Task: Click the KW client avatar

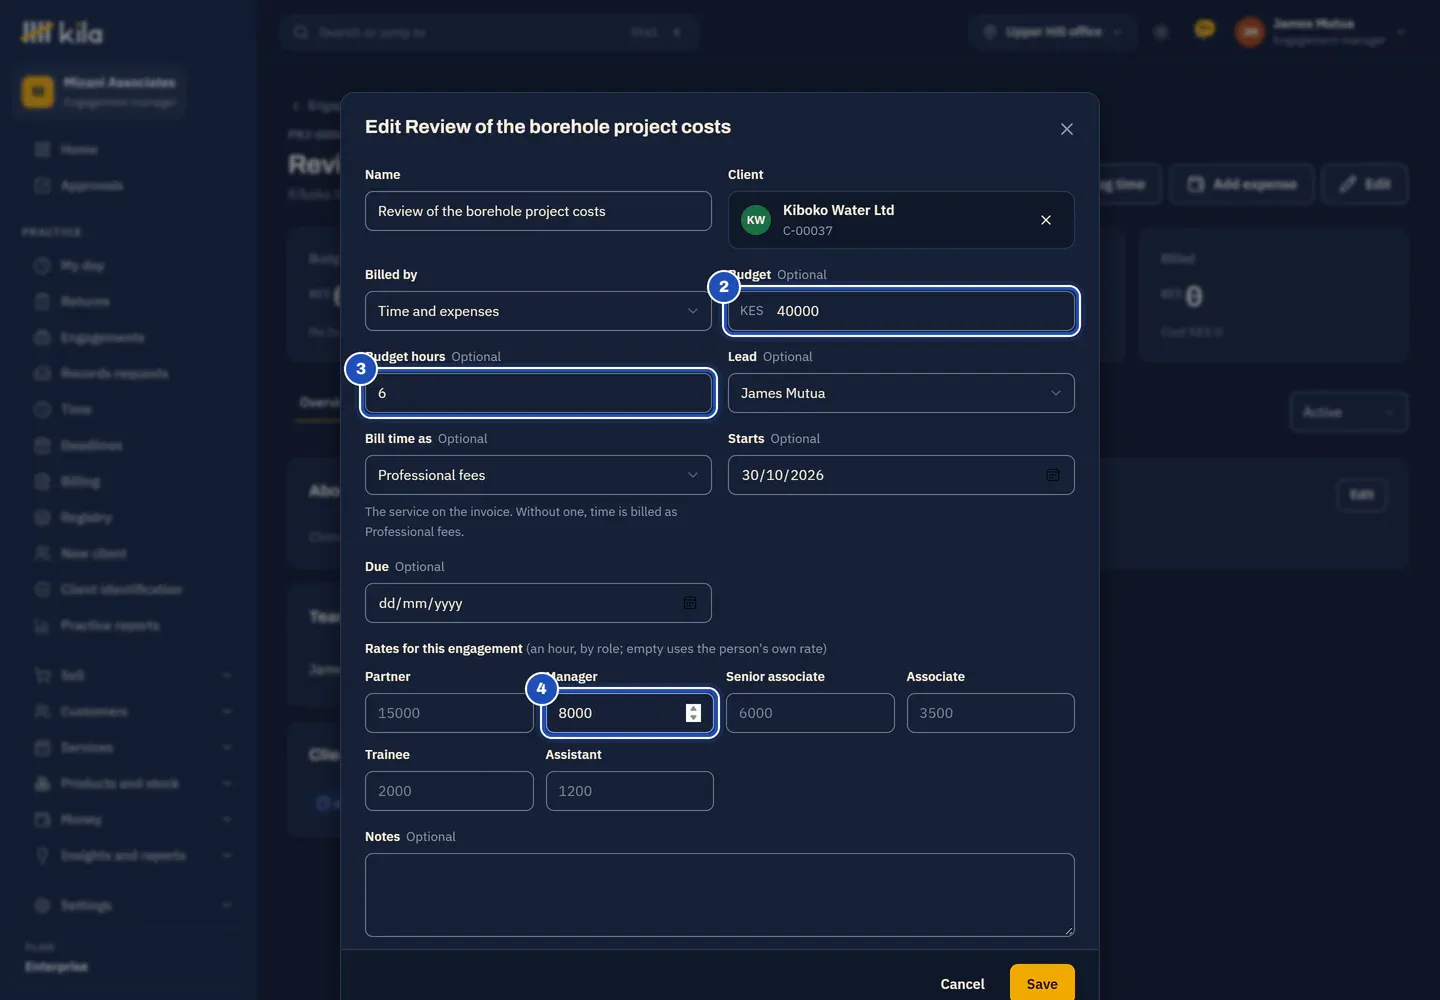Action: click(x=756, y=220)
